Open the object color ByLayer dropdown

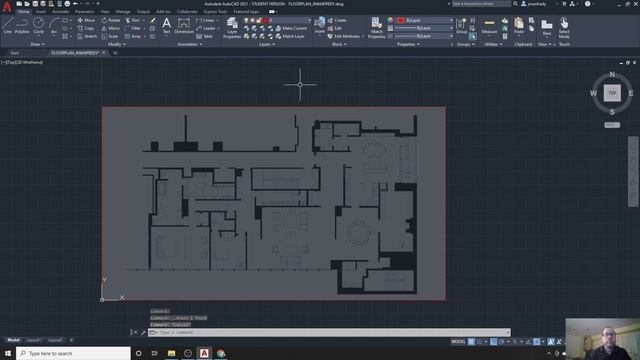(x=425, y=20)
